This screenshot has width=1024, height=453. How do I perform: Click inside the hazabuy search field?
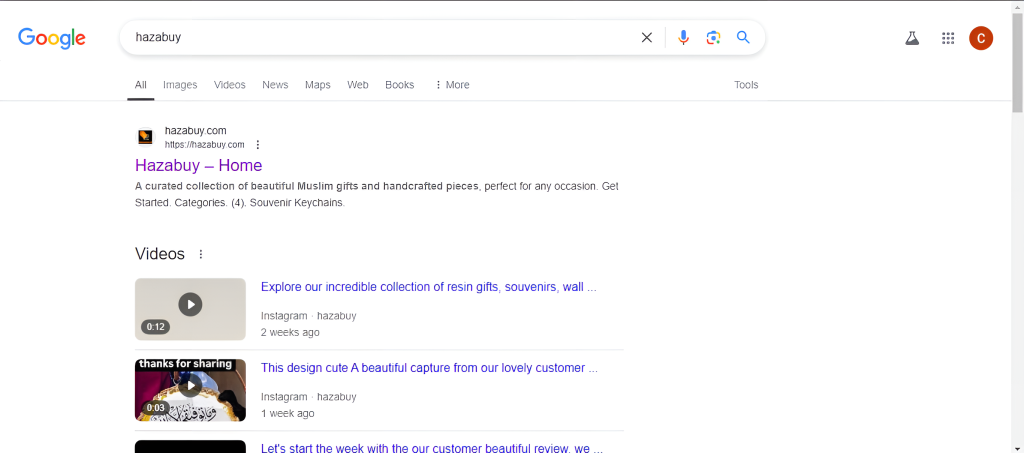380,38
